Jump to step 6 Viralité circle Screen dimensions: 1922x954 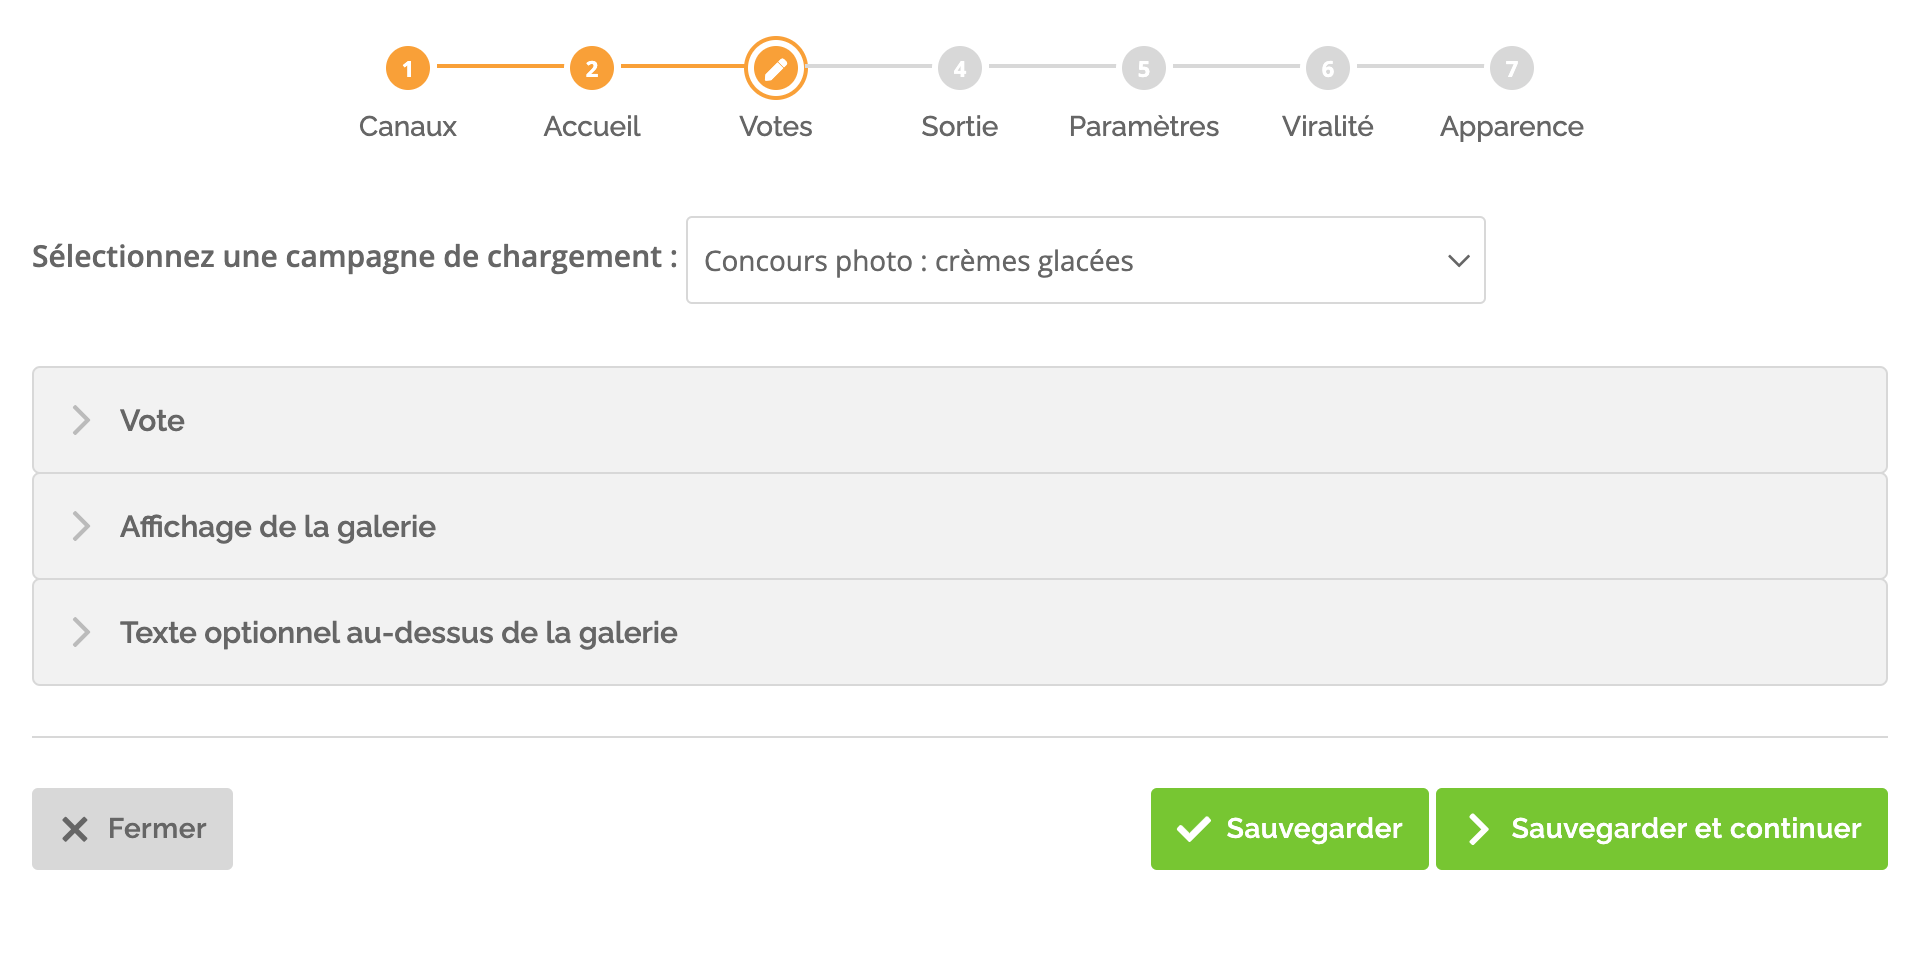(1328, 68)
